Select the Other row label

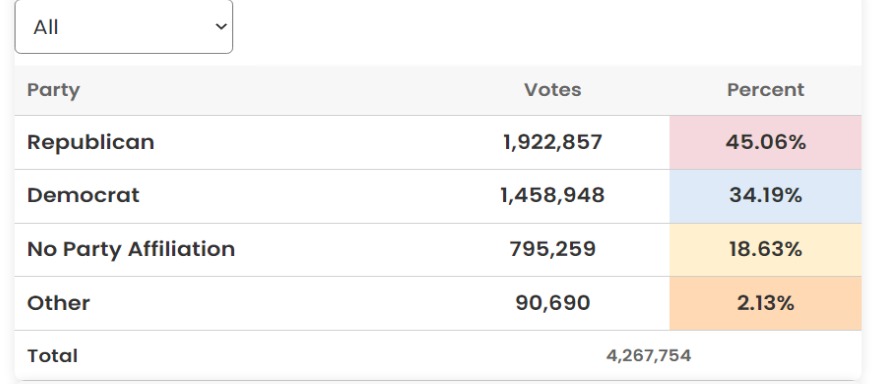pyautogui.click(x=58, y=303)
